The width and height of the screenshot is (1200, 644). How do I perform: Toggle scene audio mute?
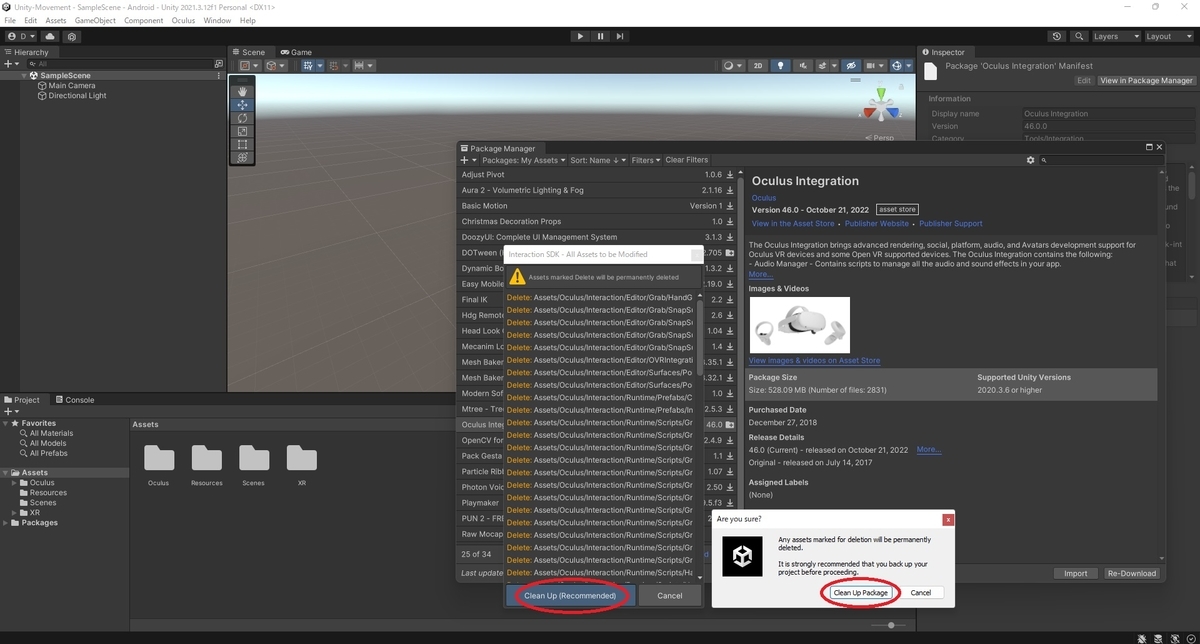click(x=803, y=66)
